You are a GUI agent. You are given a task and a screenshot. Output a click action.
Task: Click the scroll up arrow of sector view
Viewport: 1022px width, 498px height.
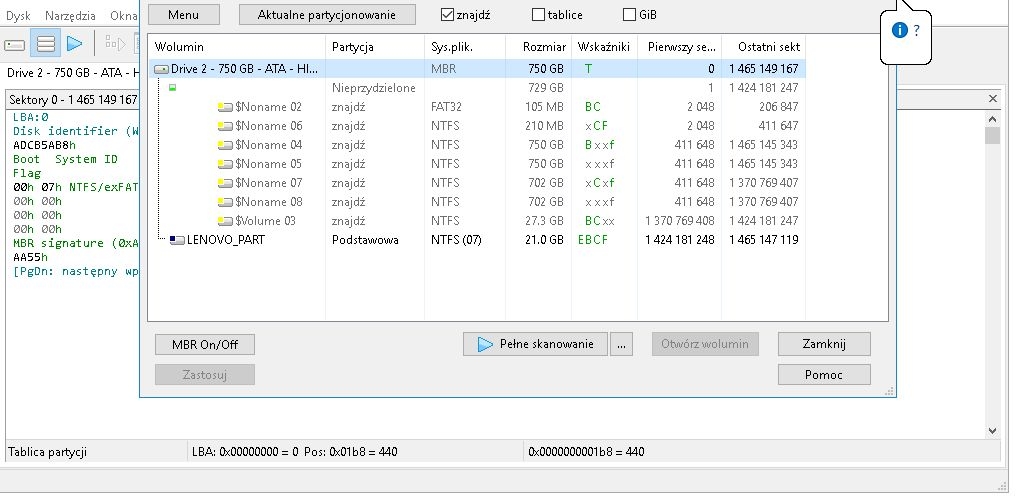coord(992,119)
